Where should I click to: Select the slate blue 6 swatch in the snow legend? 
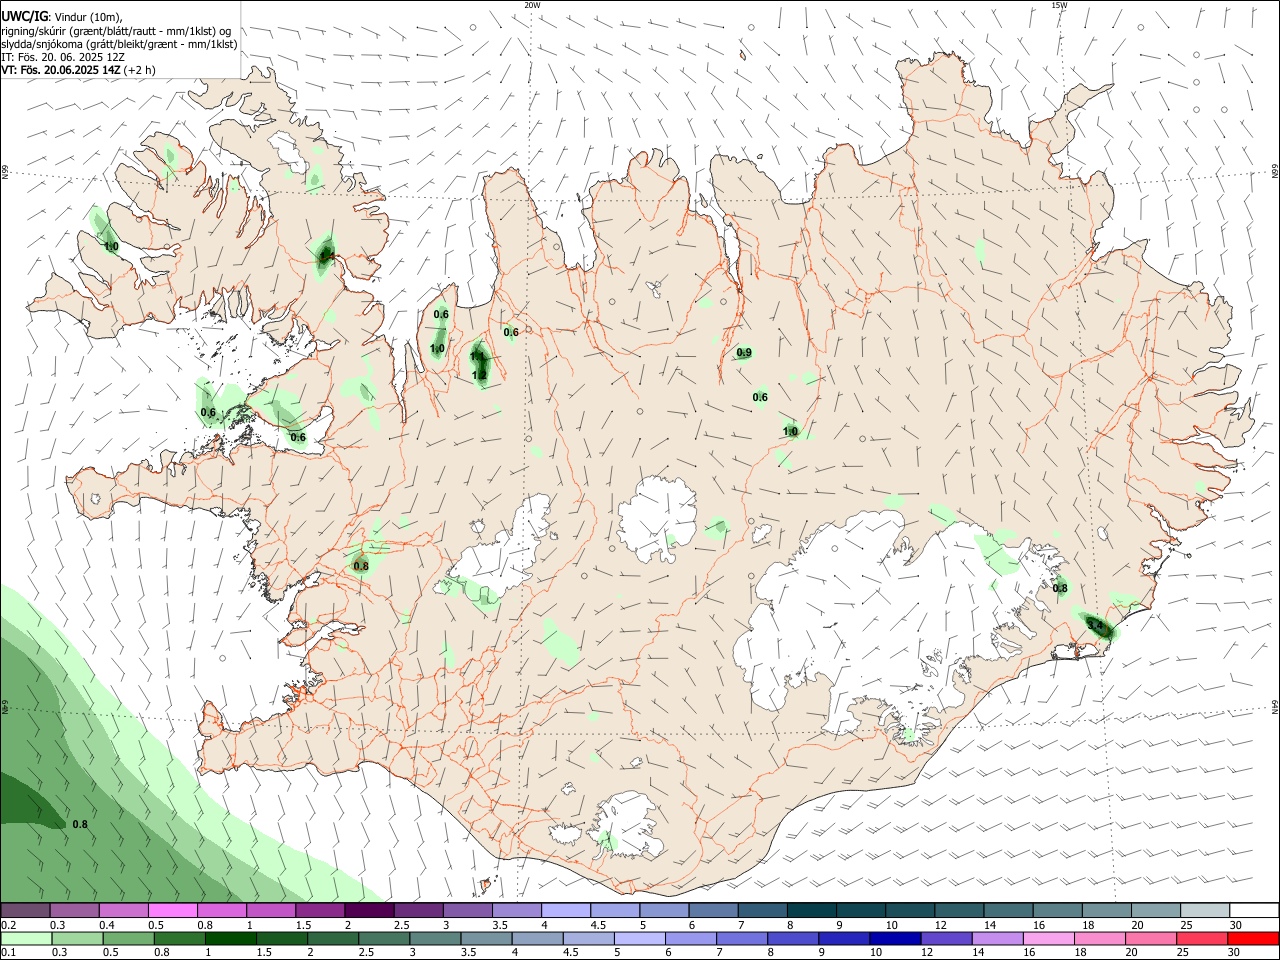coord(714,911)
